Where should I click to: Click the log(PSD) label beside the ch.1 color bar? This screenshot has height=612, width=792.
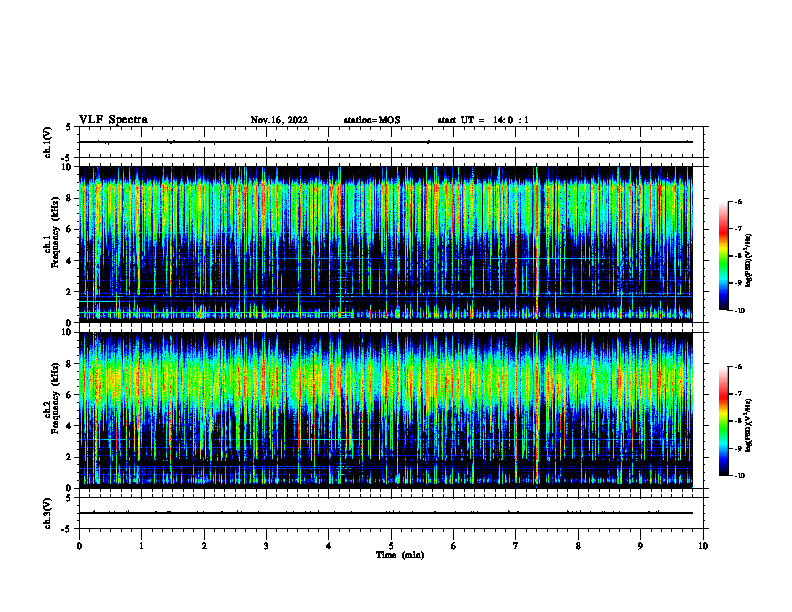coord(749,260)
